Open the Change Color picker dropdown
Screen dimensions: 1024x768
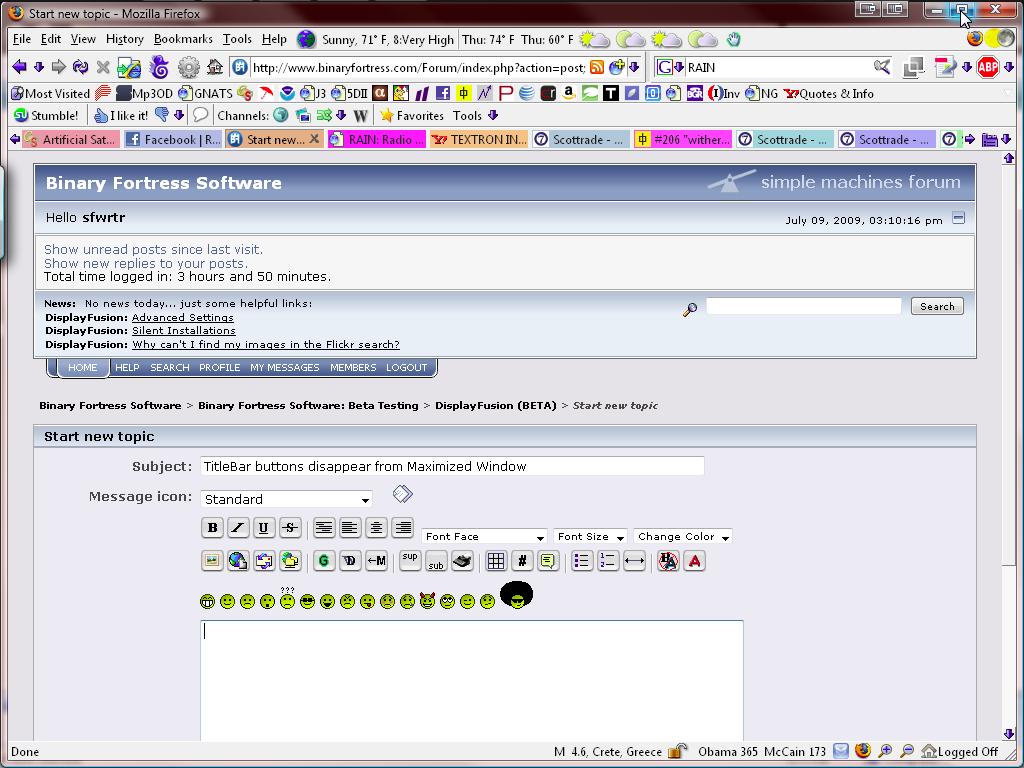(682, 537)
